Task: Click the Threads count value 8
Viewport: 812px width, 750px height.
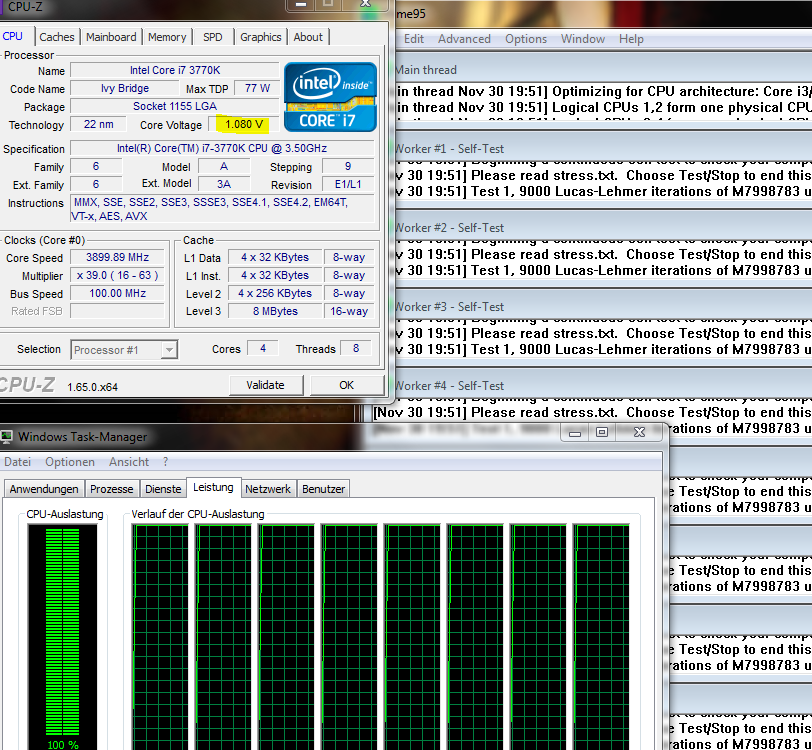Action: 356,349
